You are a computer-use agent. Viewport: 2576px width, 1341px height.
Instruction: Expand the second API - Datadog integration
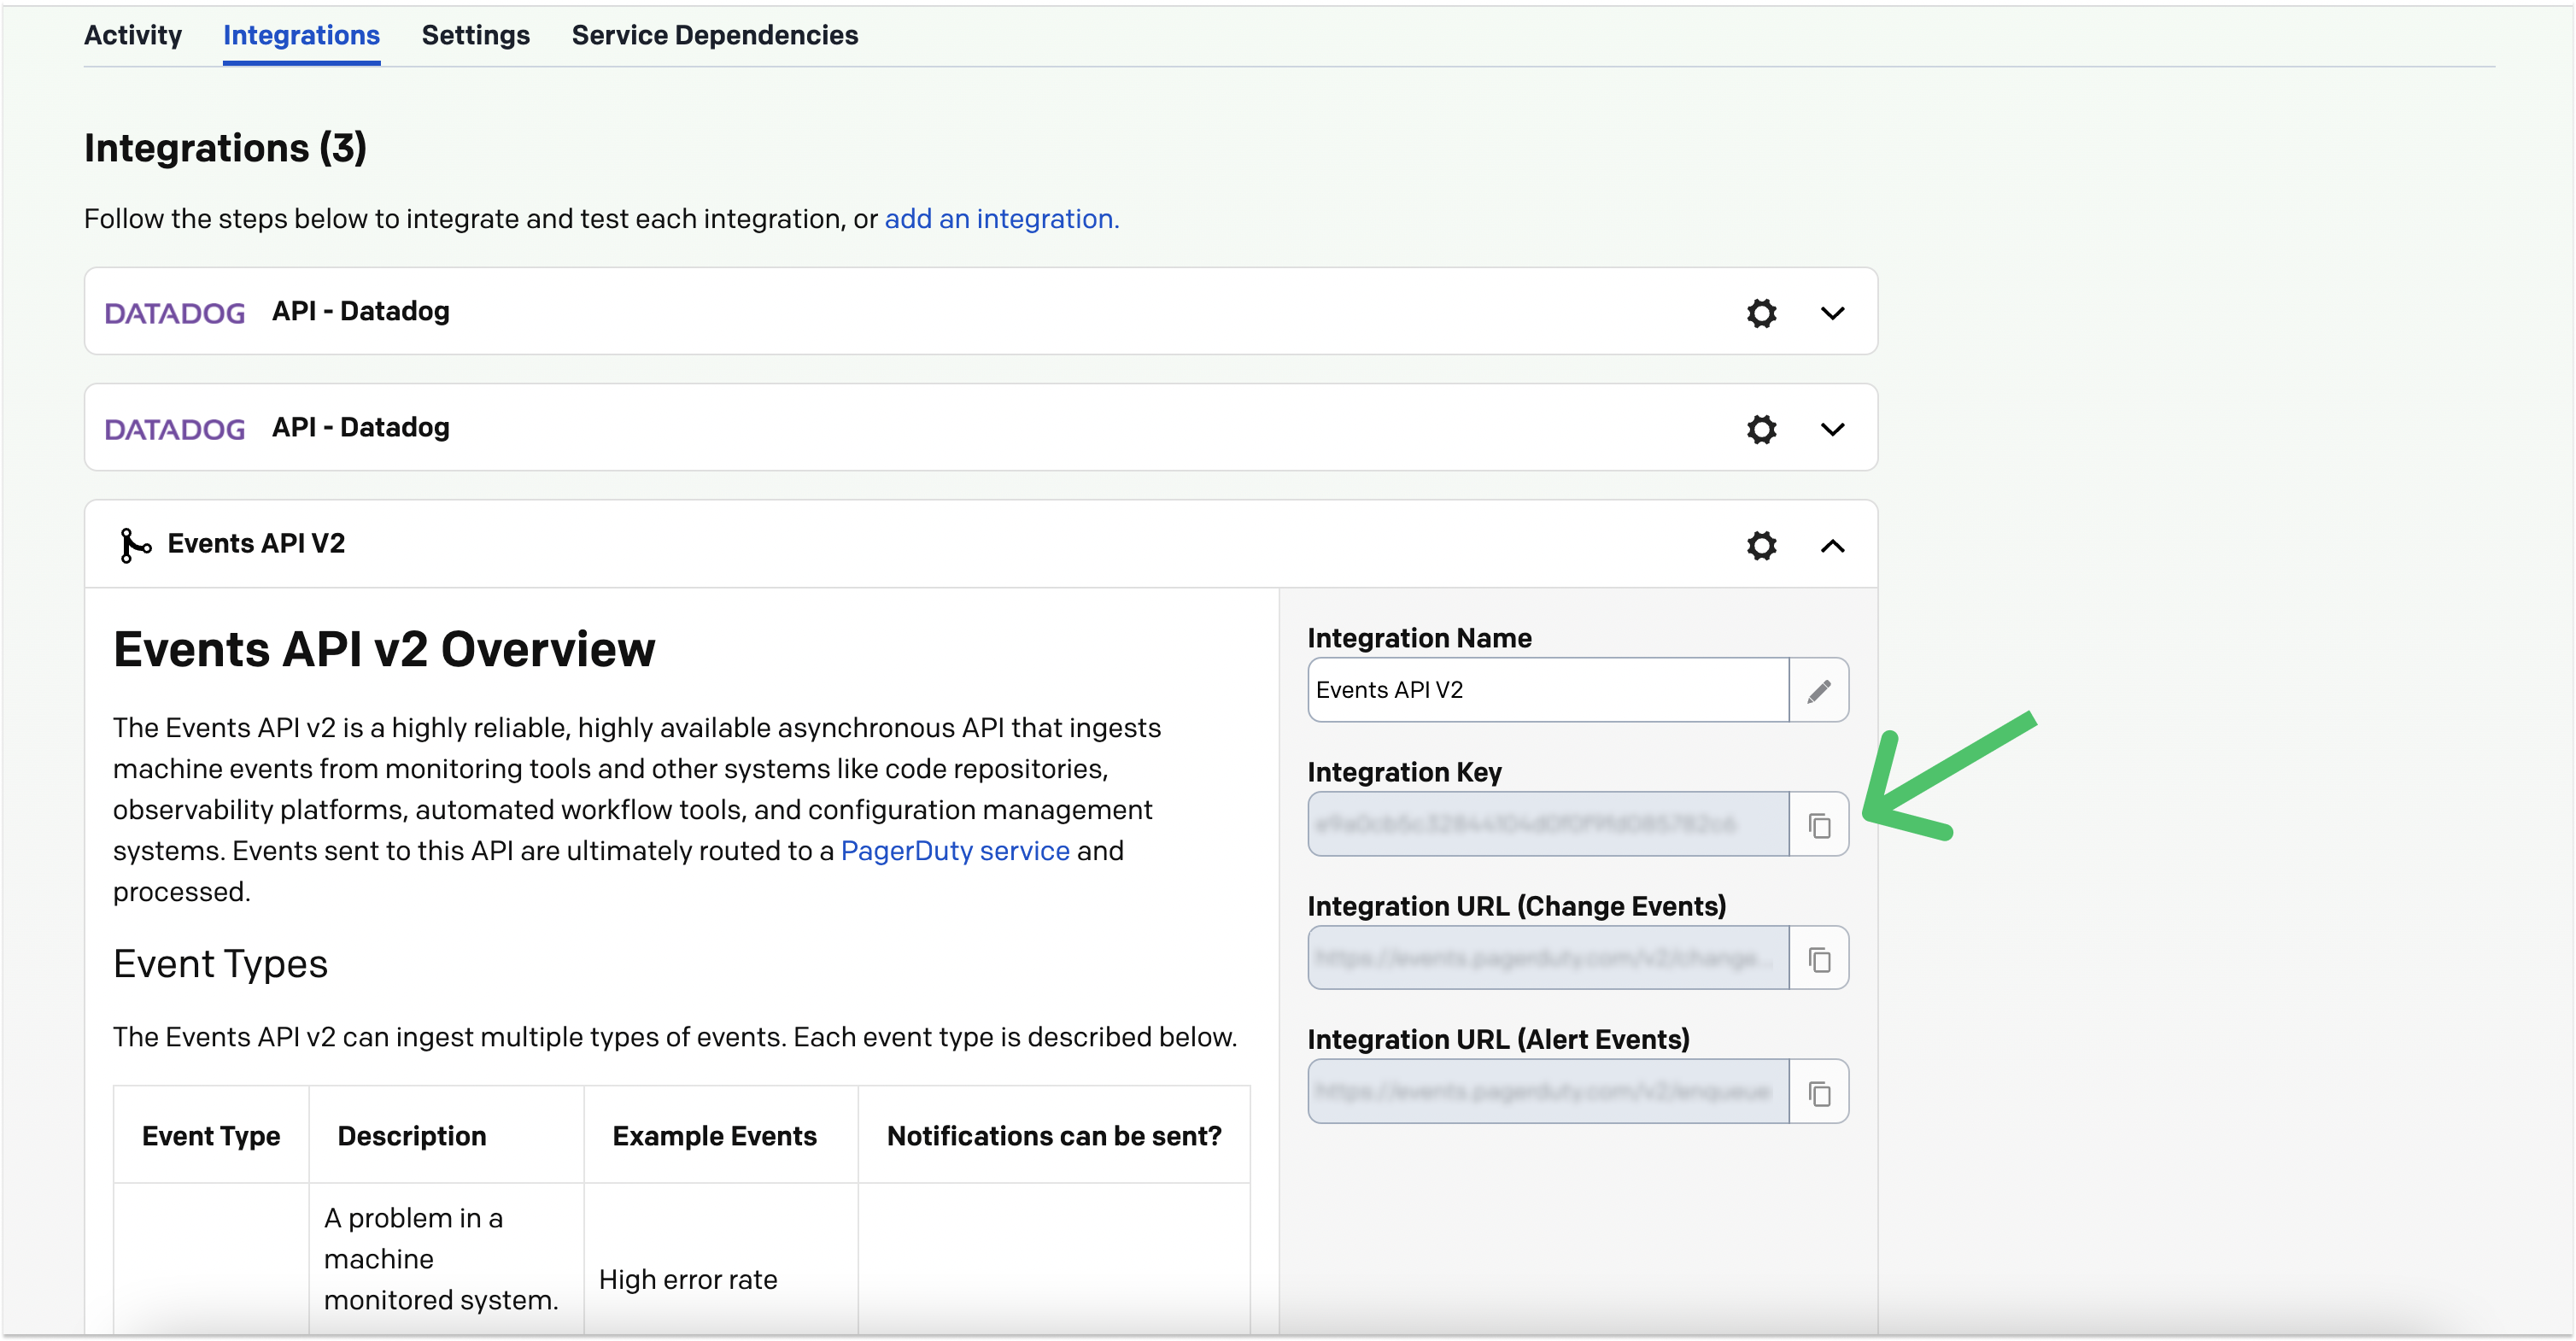(1832, 429)
